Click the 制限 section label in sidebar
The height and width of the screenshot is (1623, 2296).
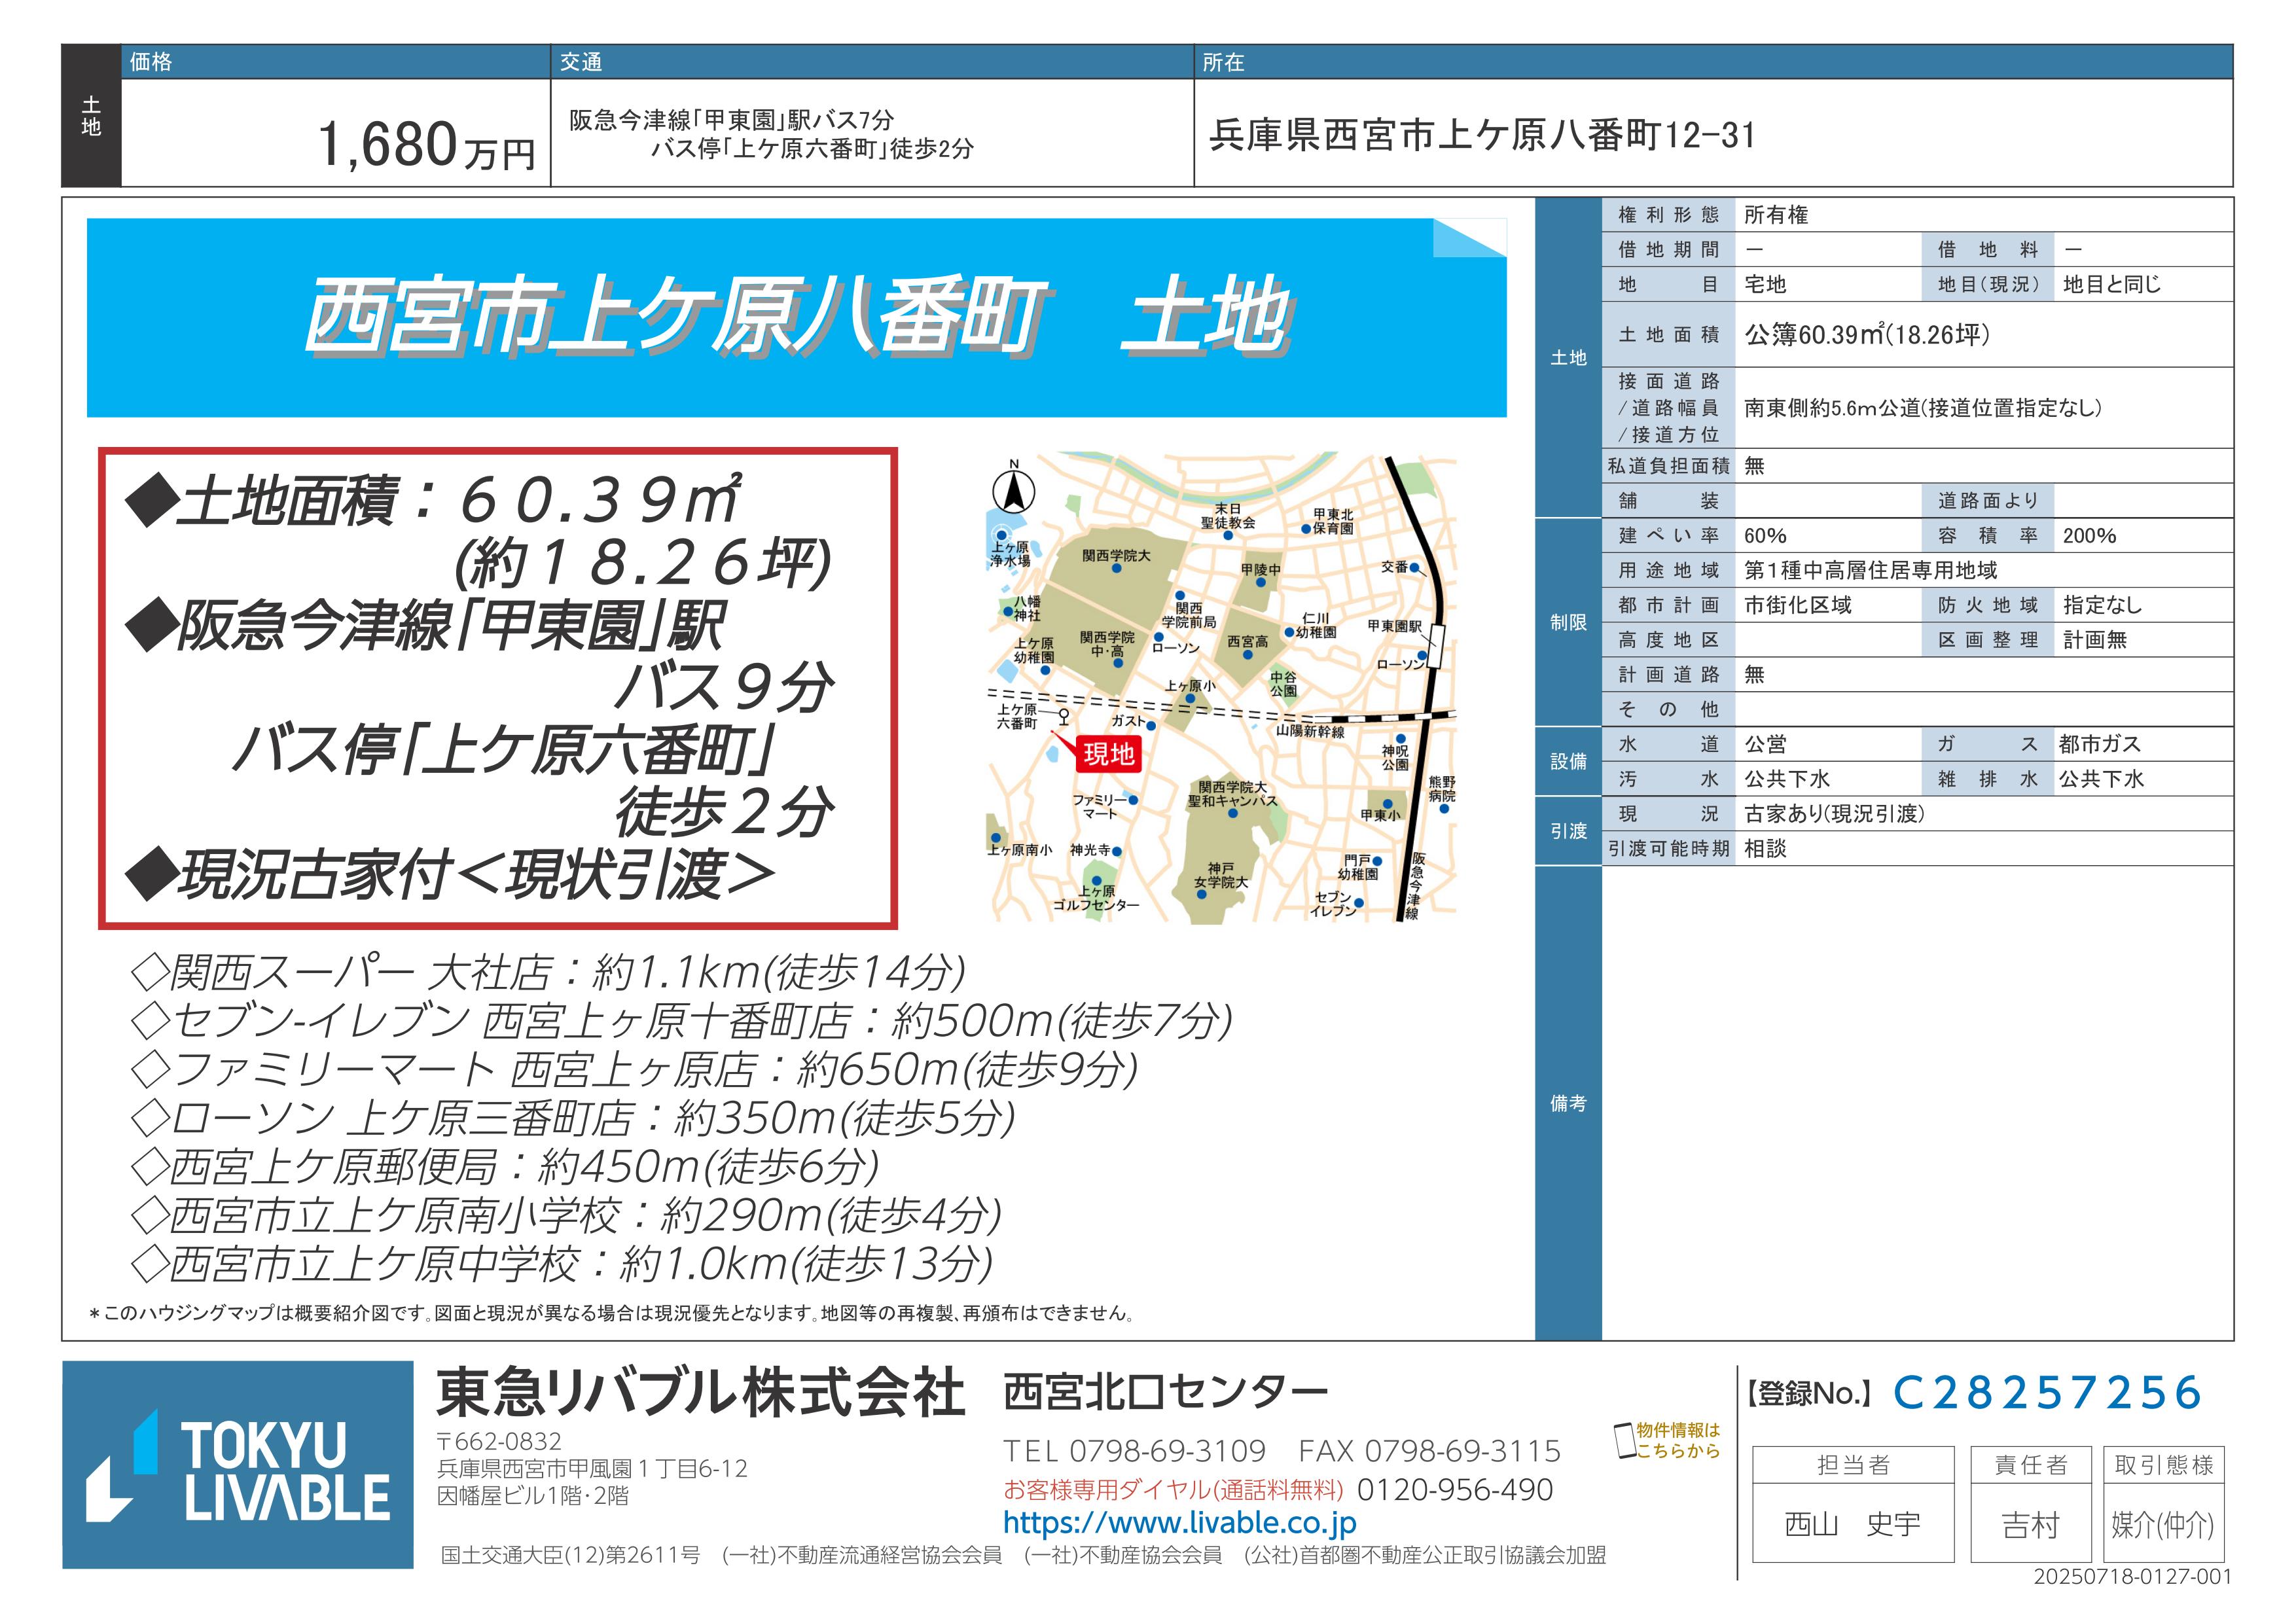click(x=1568, y=622)
